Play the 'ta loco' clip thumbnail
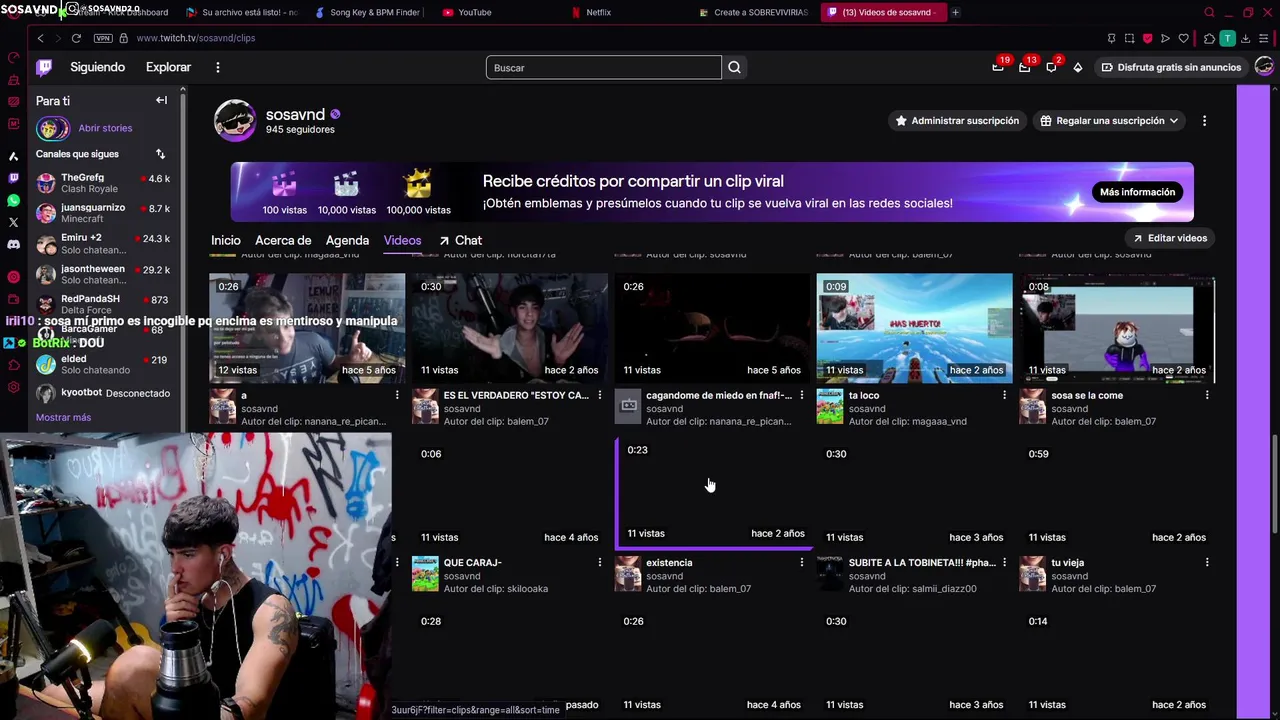 pos(914,328)
